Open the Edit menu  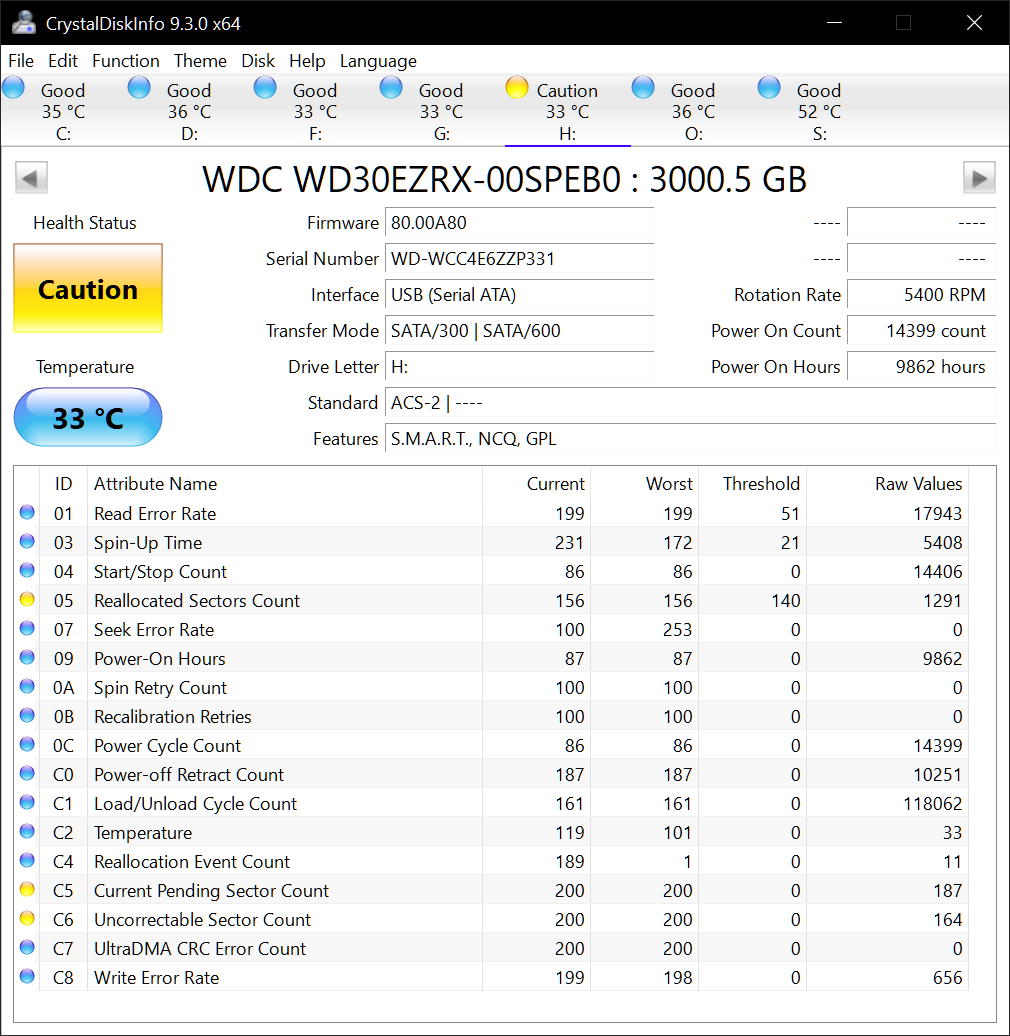pyautogui.click(x=63, y=61)
